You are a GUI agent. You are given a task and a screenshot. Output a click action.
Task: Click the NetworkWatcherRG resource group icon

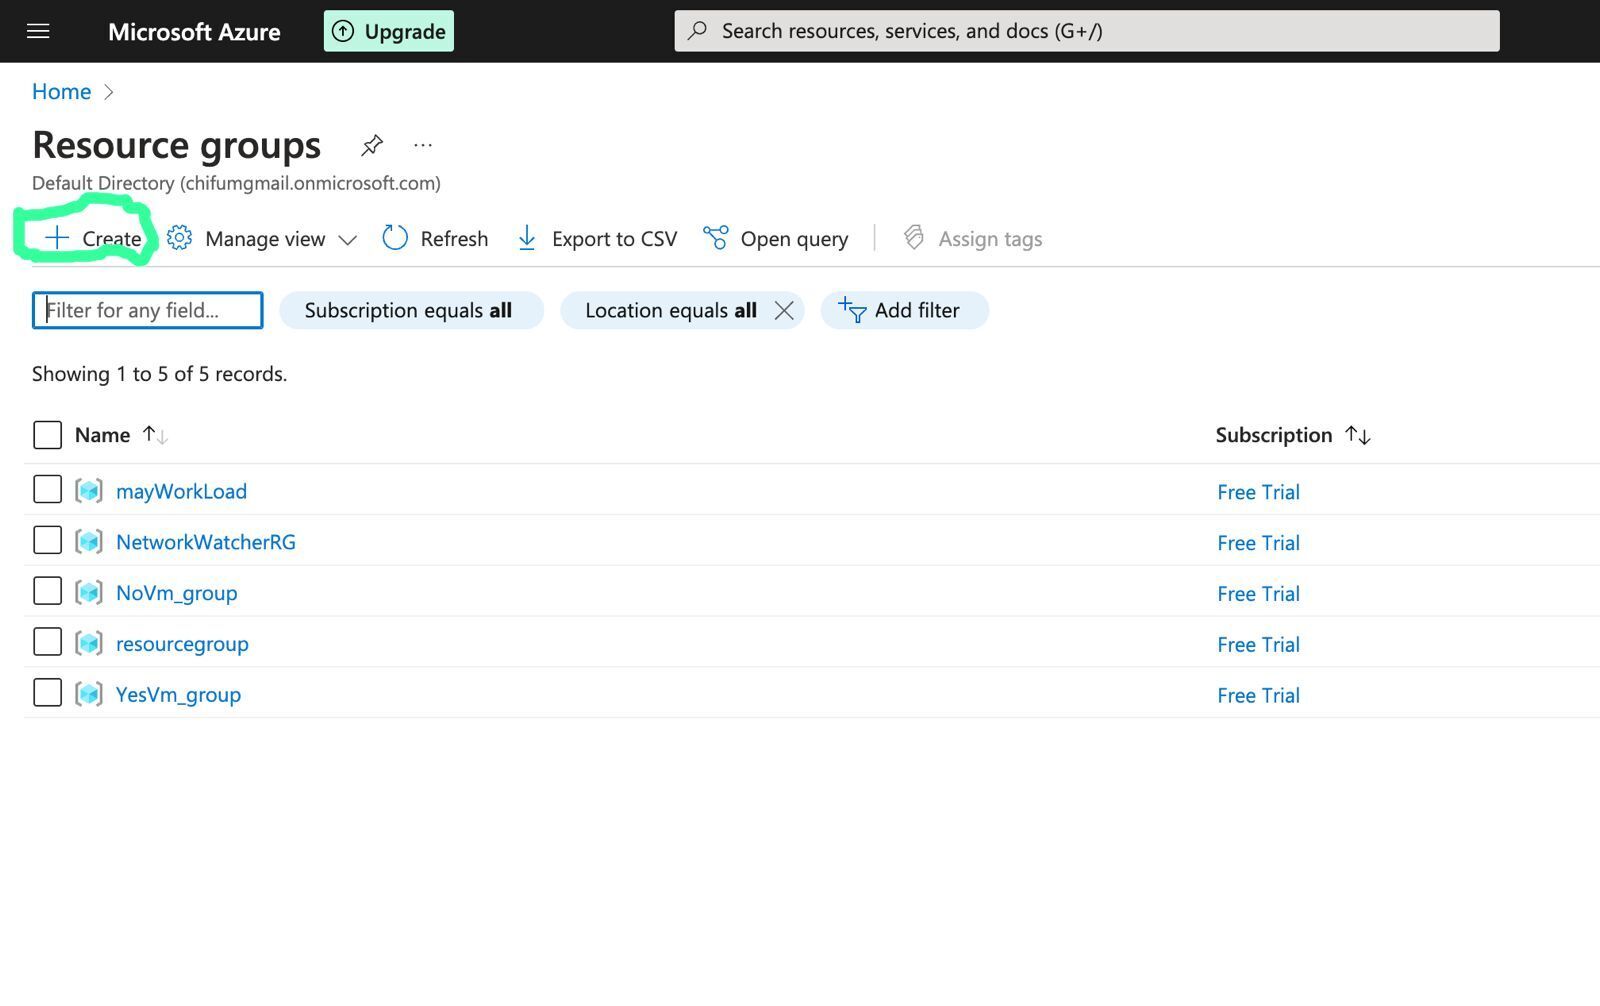point(89,542)
